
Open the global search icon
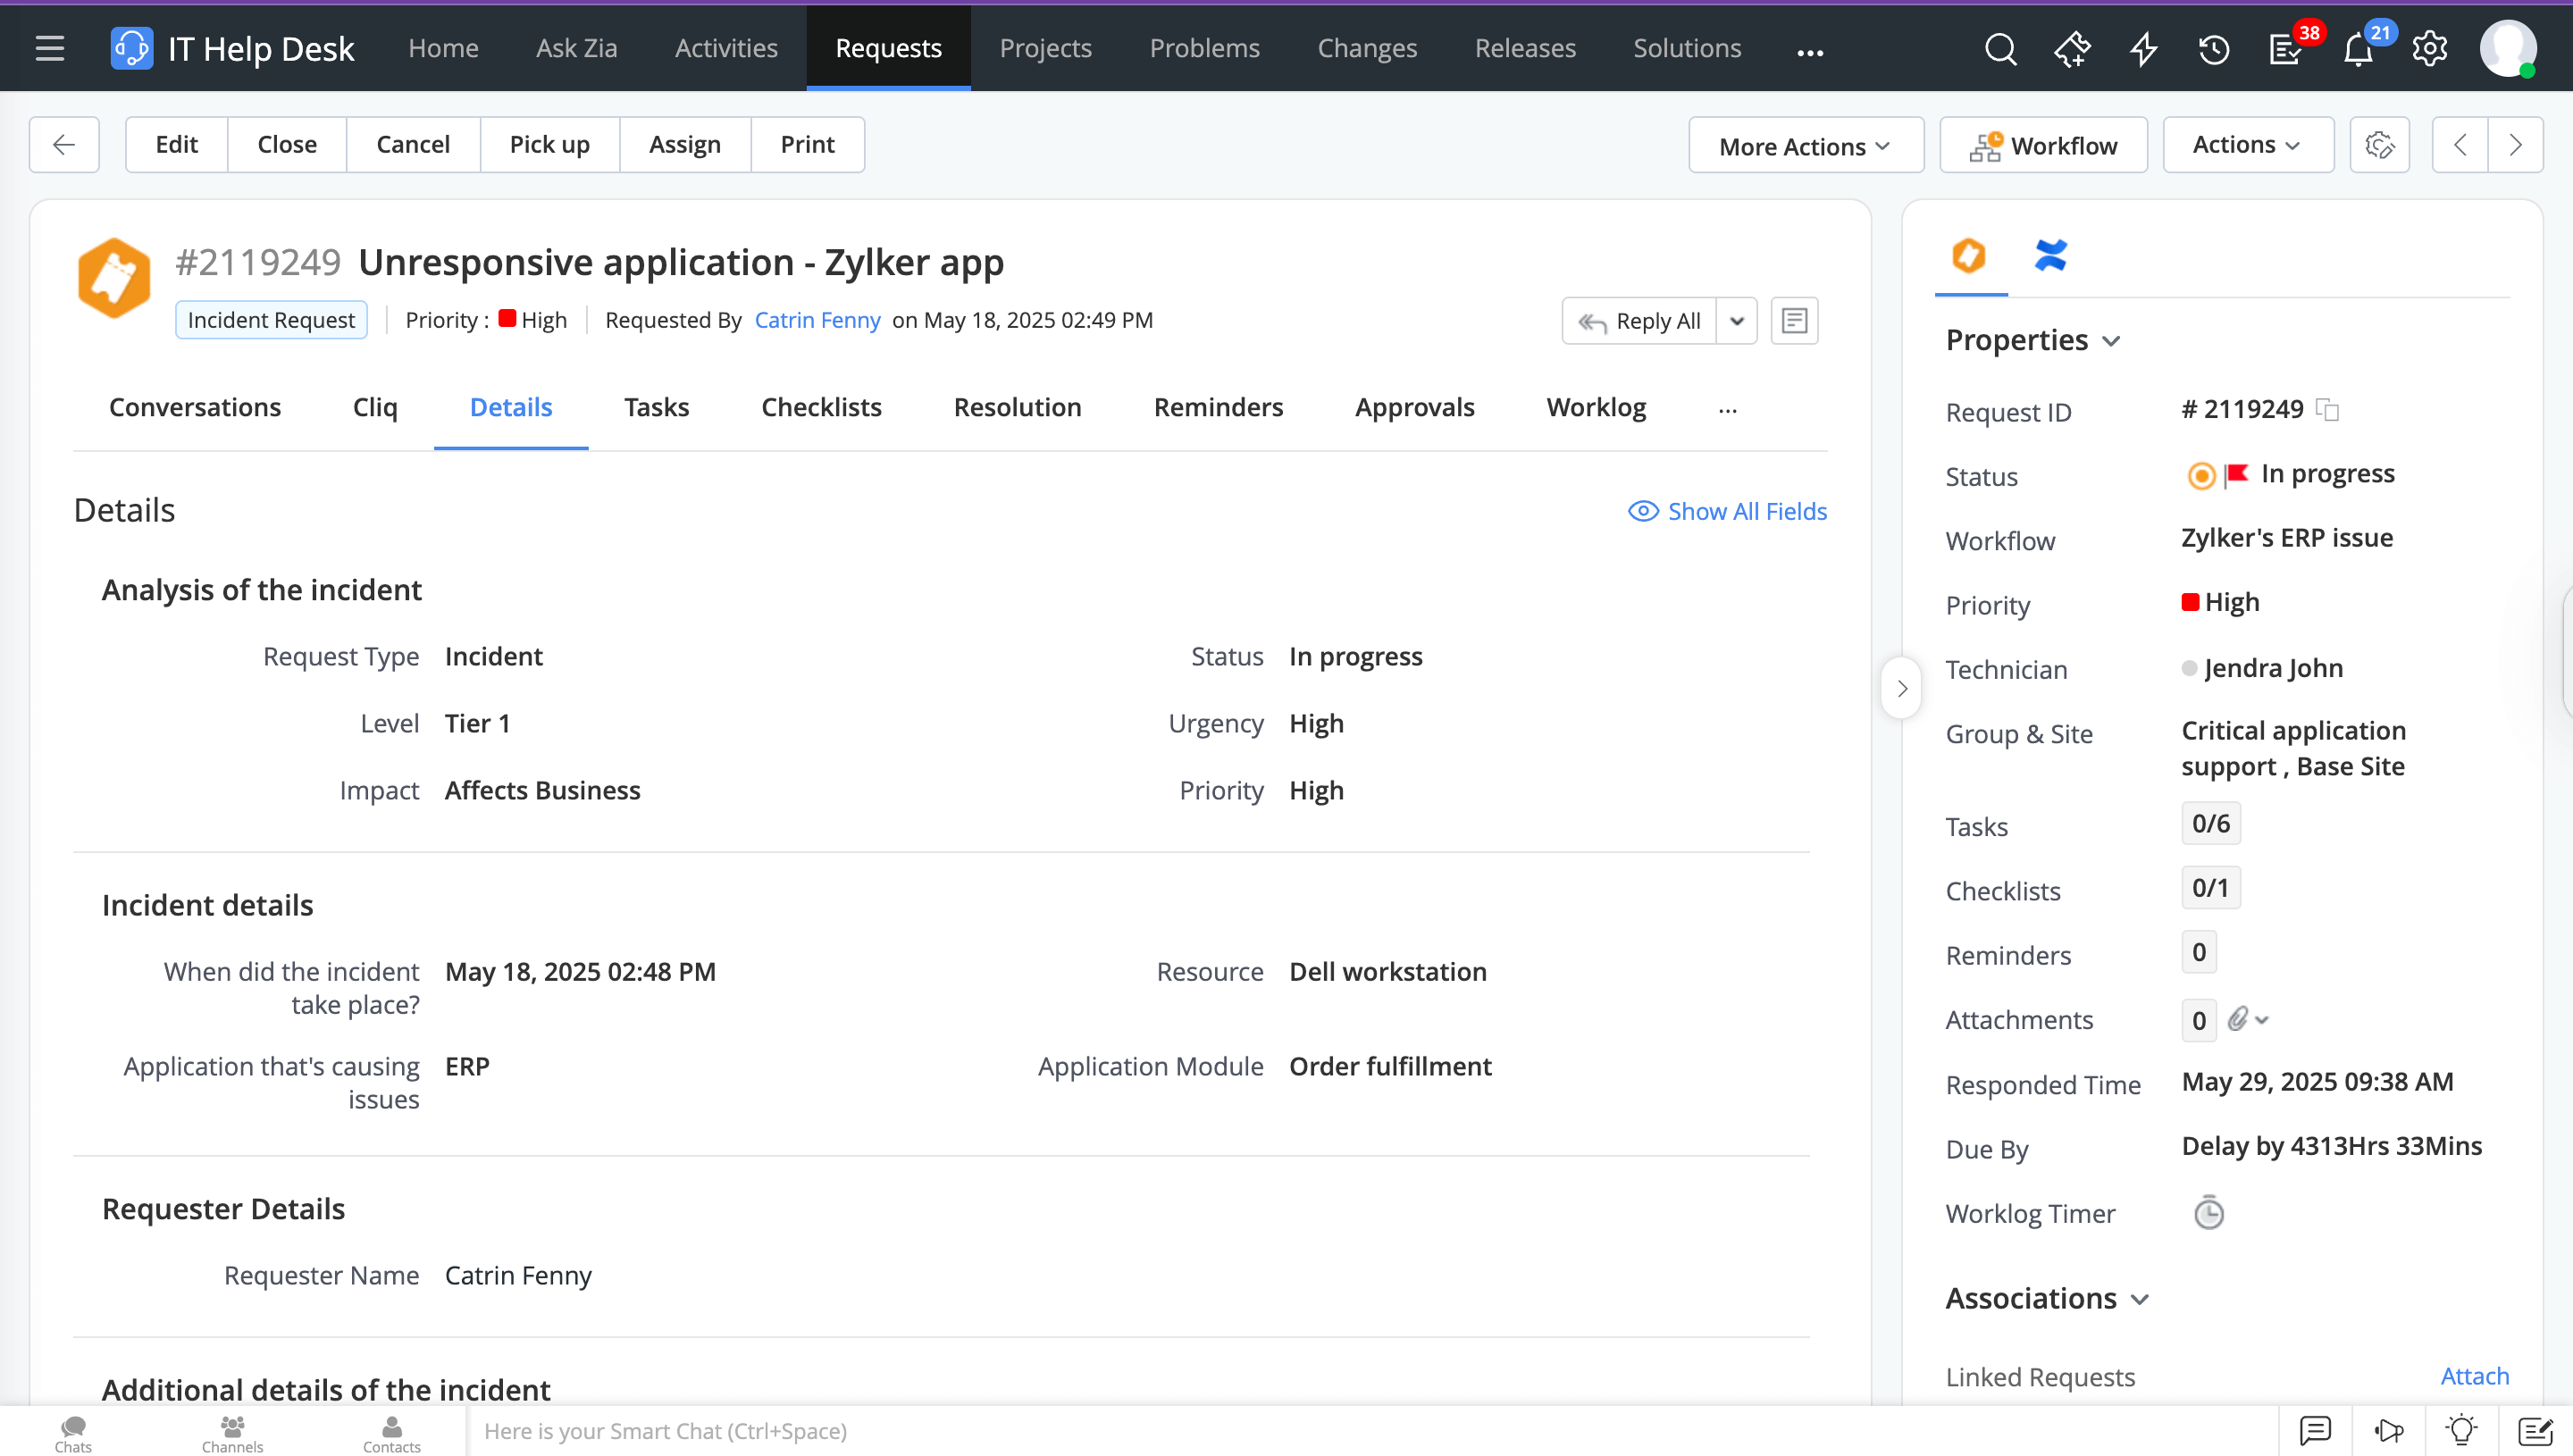[2000, 48]
